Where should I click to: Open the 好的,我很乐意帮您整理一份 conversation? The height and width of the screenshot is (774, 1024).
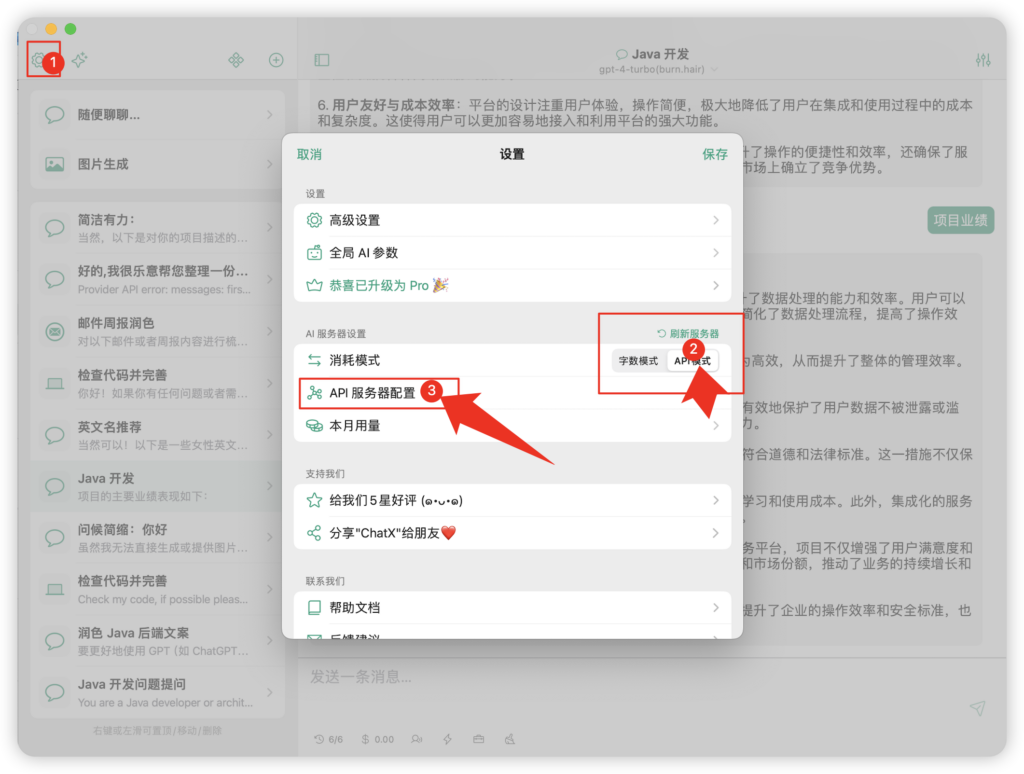(157, 280)
